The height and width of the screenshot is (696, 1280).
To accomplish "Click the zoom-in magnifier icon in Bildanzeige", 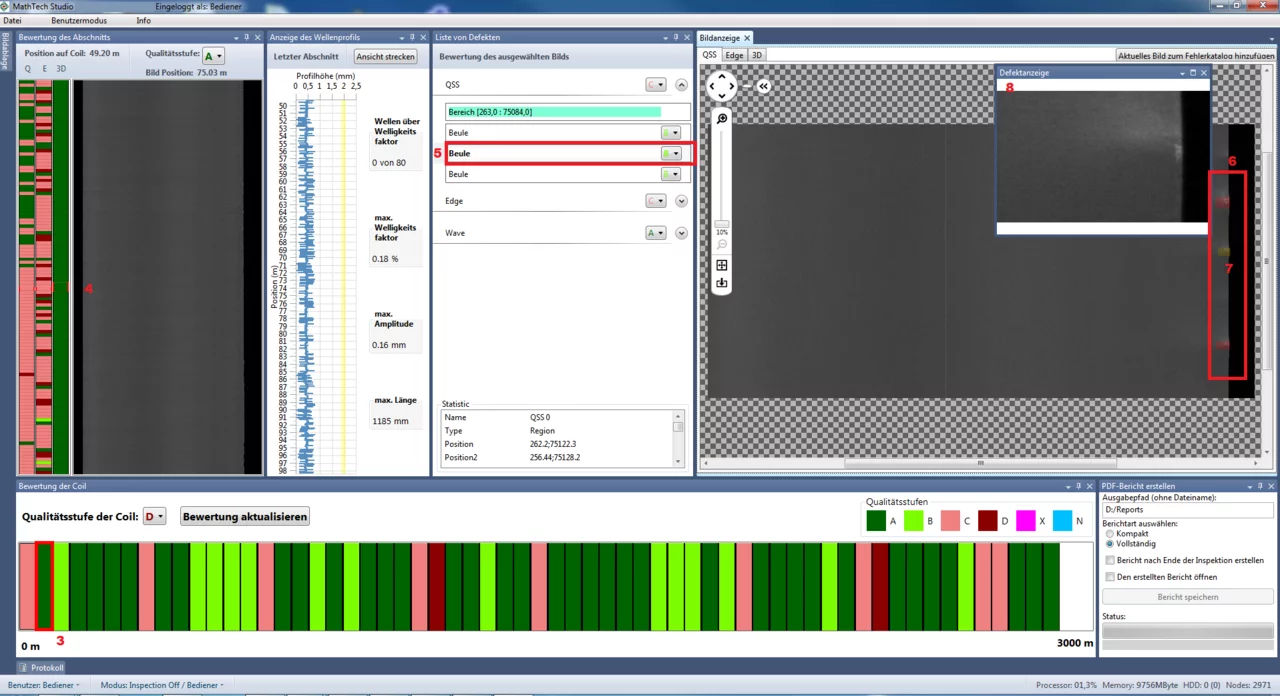I will [722, 118].
